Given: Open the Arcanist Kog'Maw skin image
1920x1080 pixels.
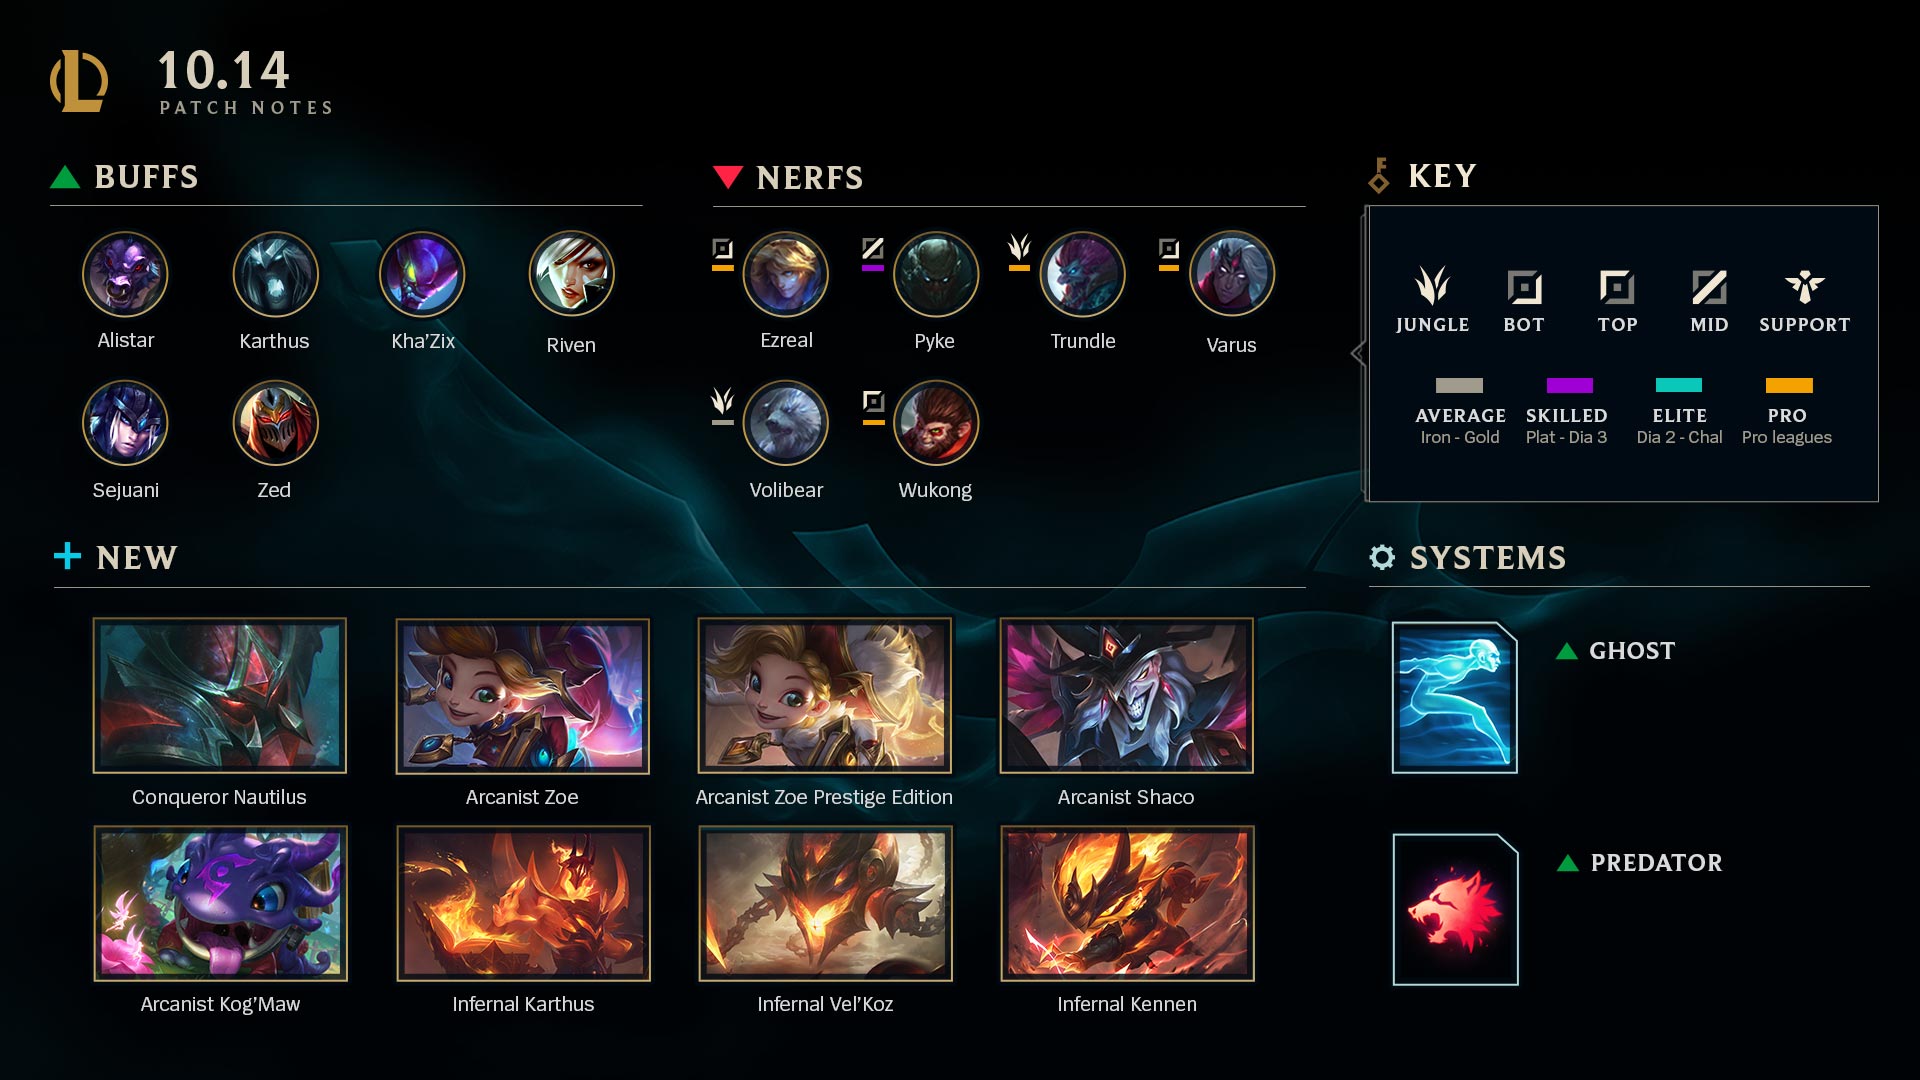Looking at the screenshot, I should [220, 903].
